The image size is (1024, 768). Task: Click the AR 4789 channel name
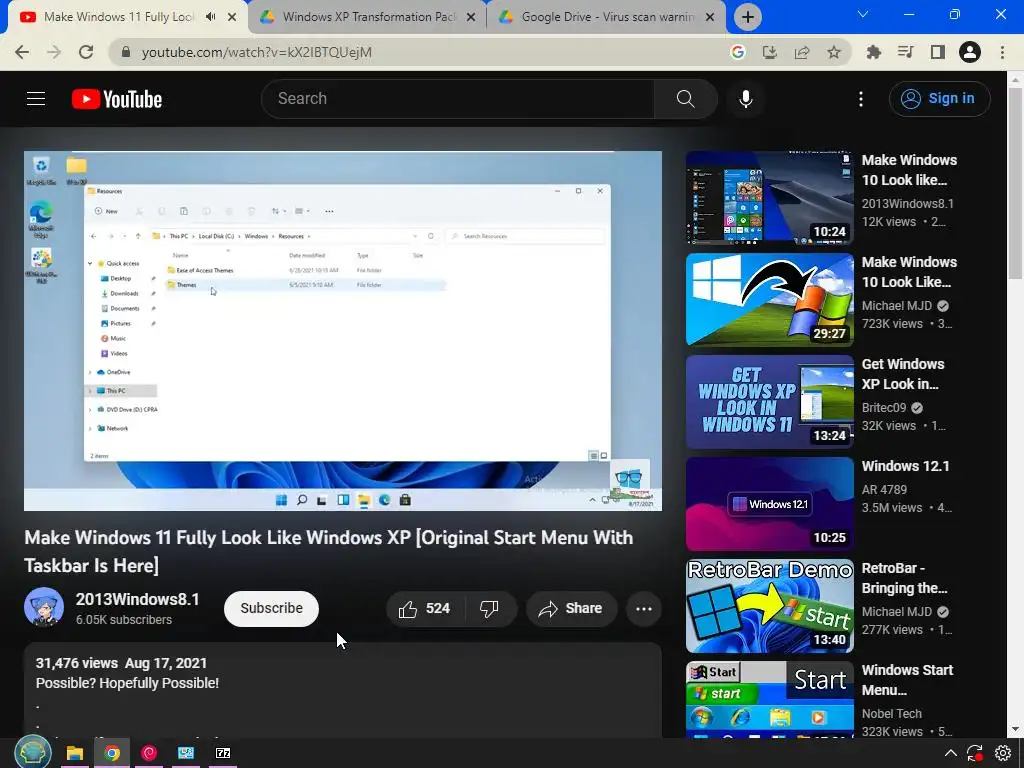pos(884,490)
